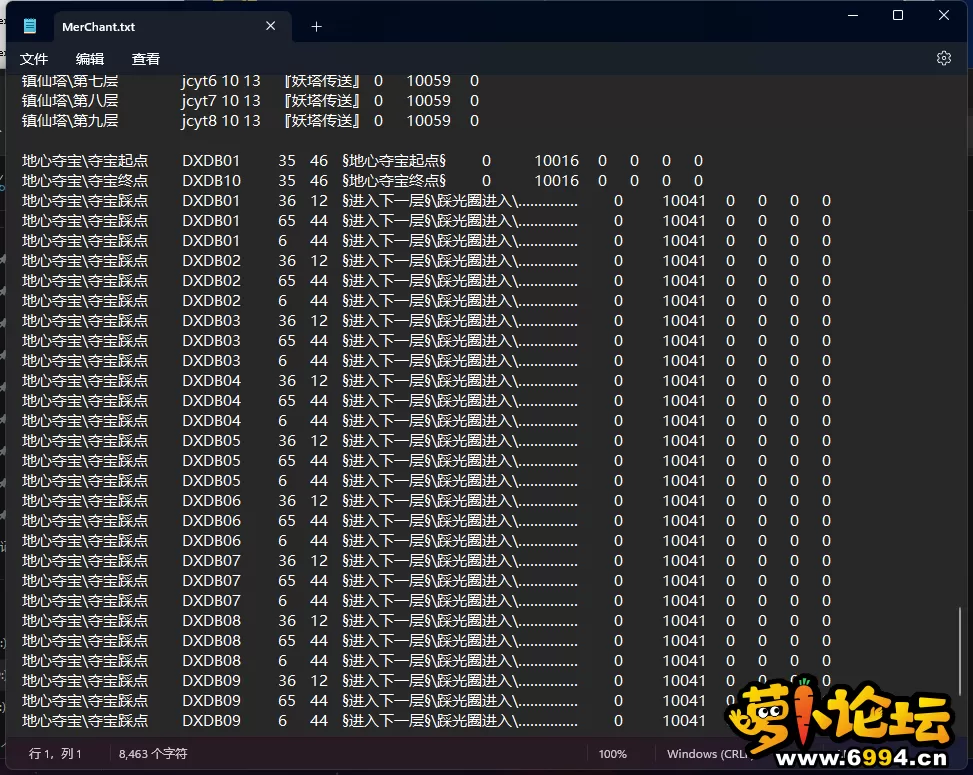Screen dimensions: 973x775
Task: Click the text 地心夺宝\夺宝起点
Action: [x=85, y=161]
